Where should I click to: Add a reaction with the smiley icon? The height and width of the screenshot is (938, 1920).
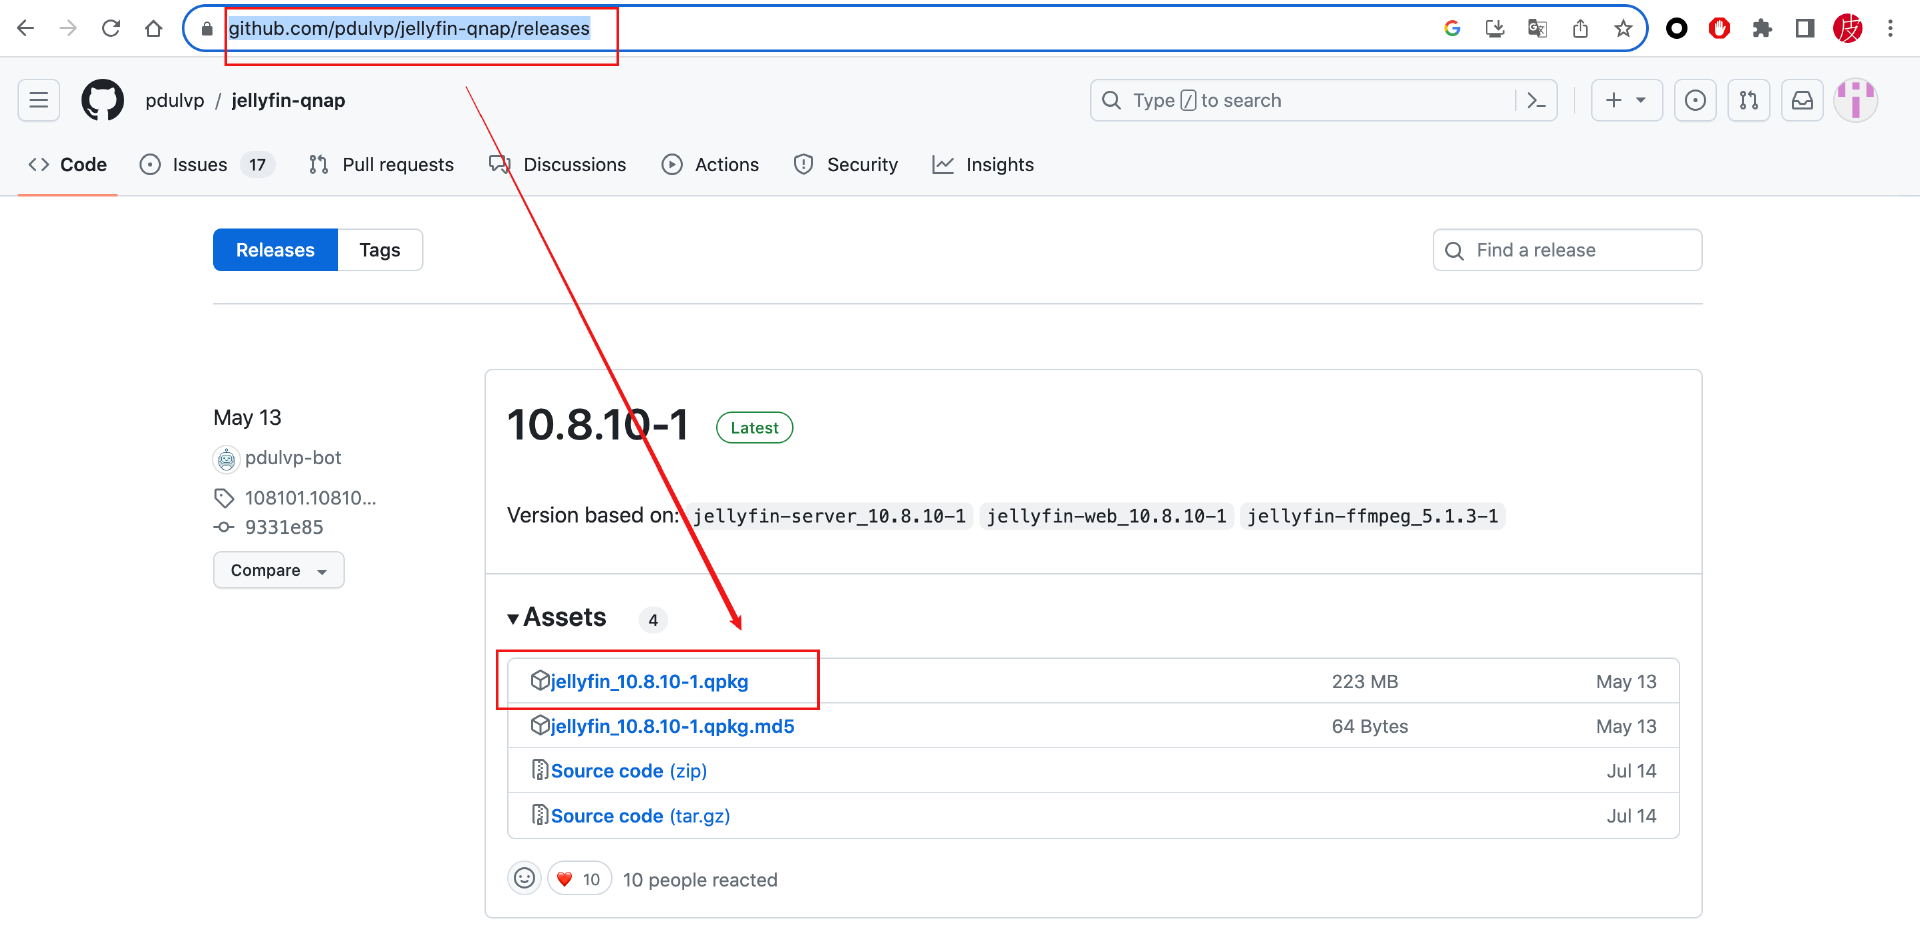[525, 879]
